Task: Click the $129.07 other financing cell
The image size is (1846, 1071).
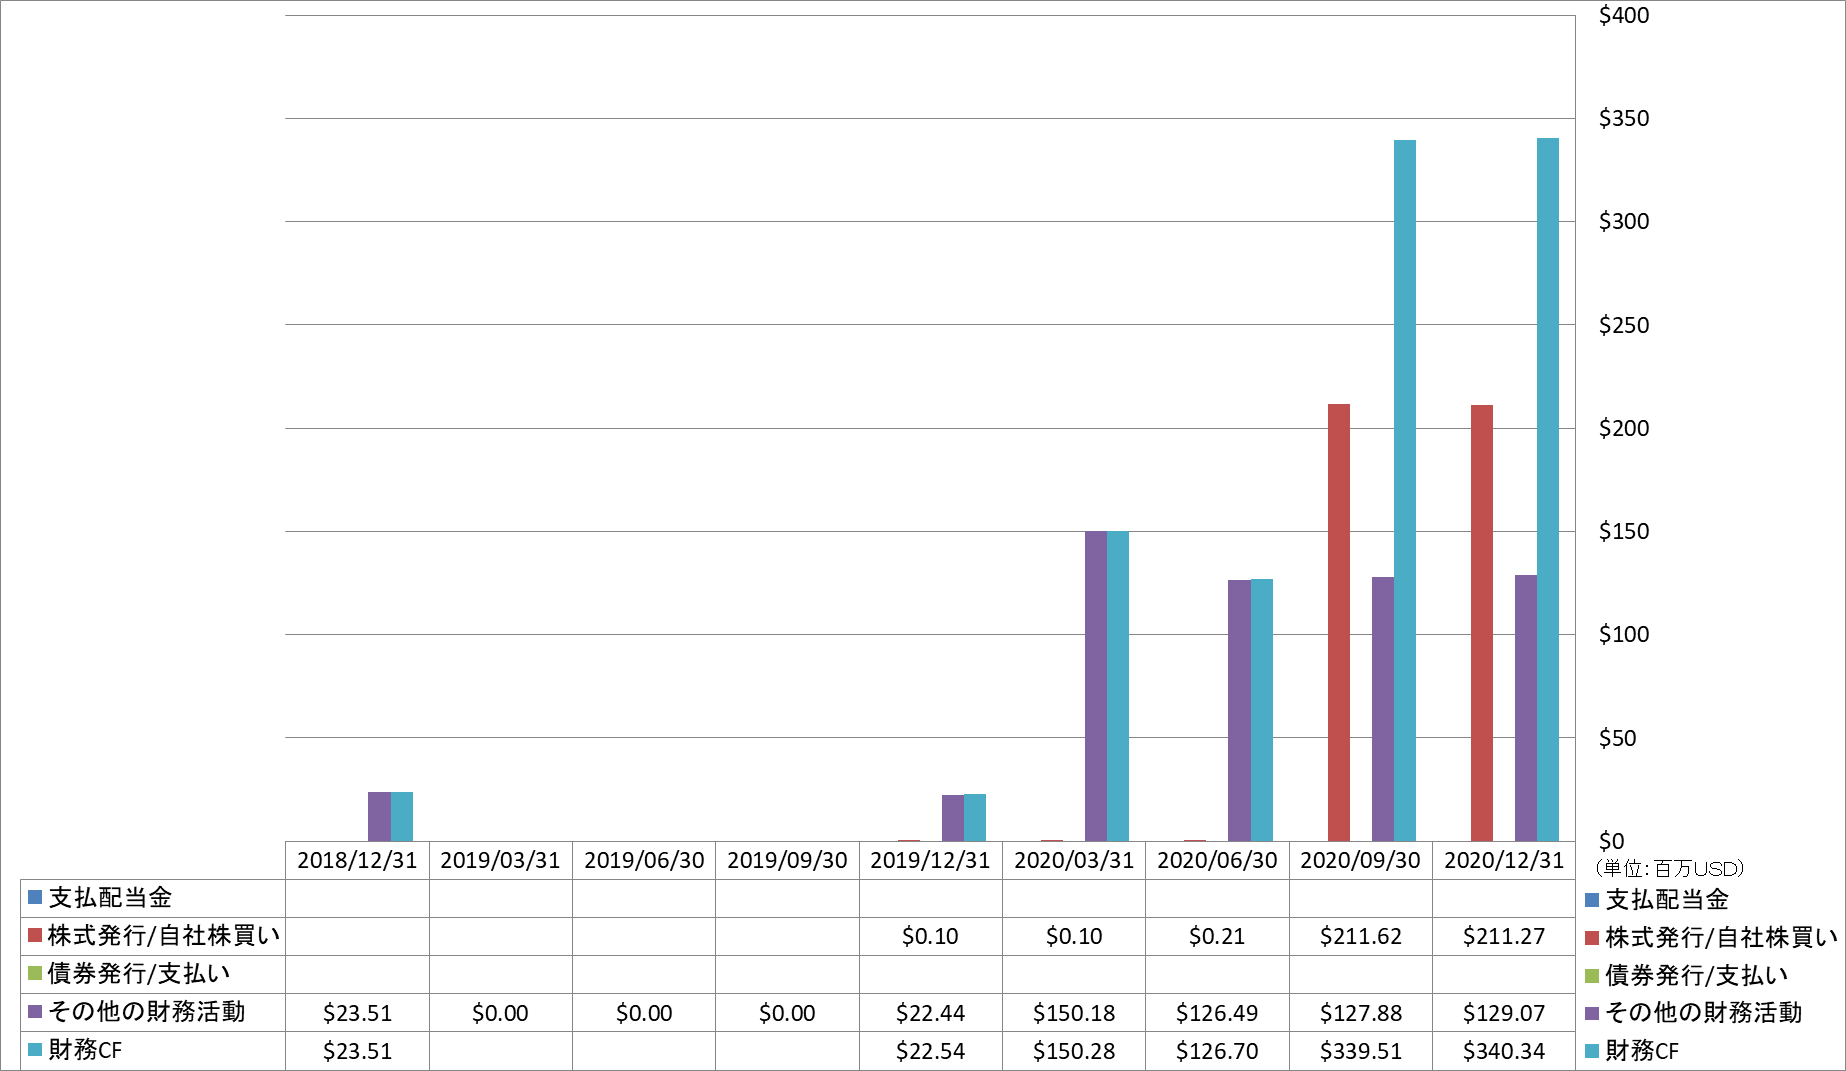Action: tap(1504, 1013)
